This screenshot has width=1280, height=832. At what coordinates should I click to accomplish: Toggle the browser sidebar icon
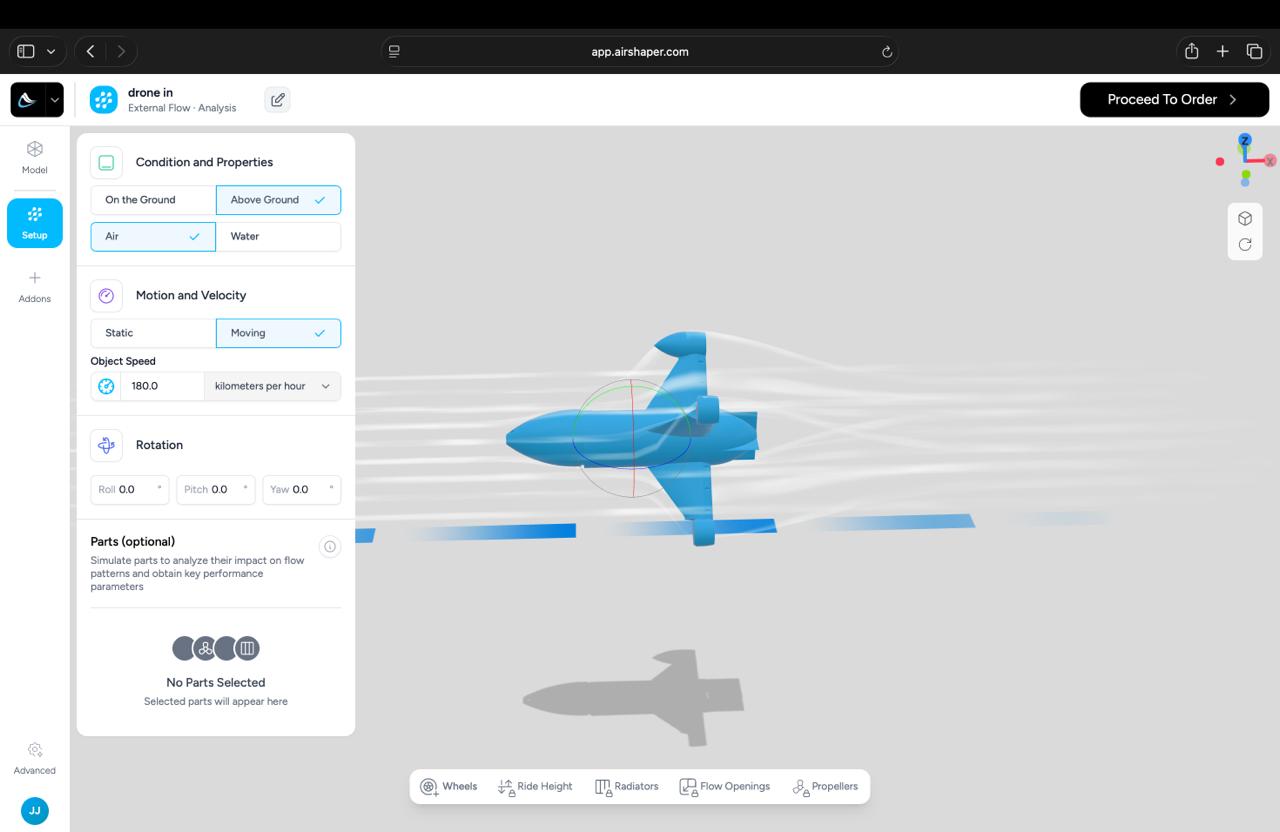[26, 52]
